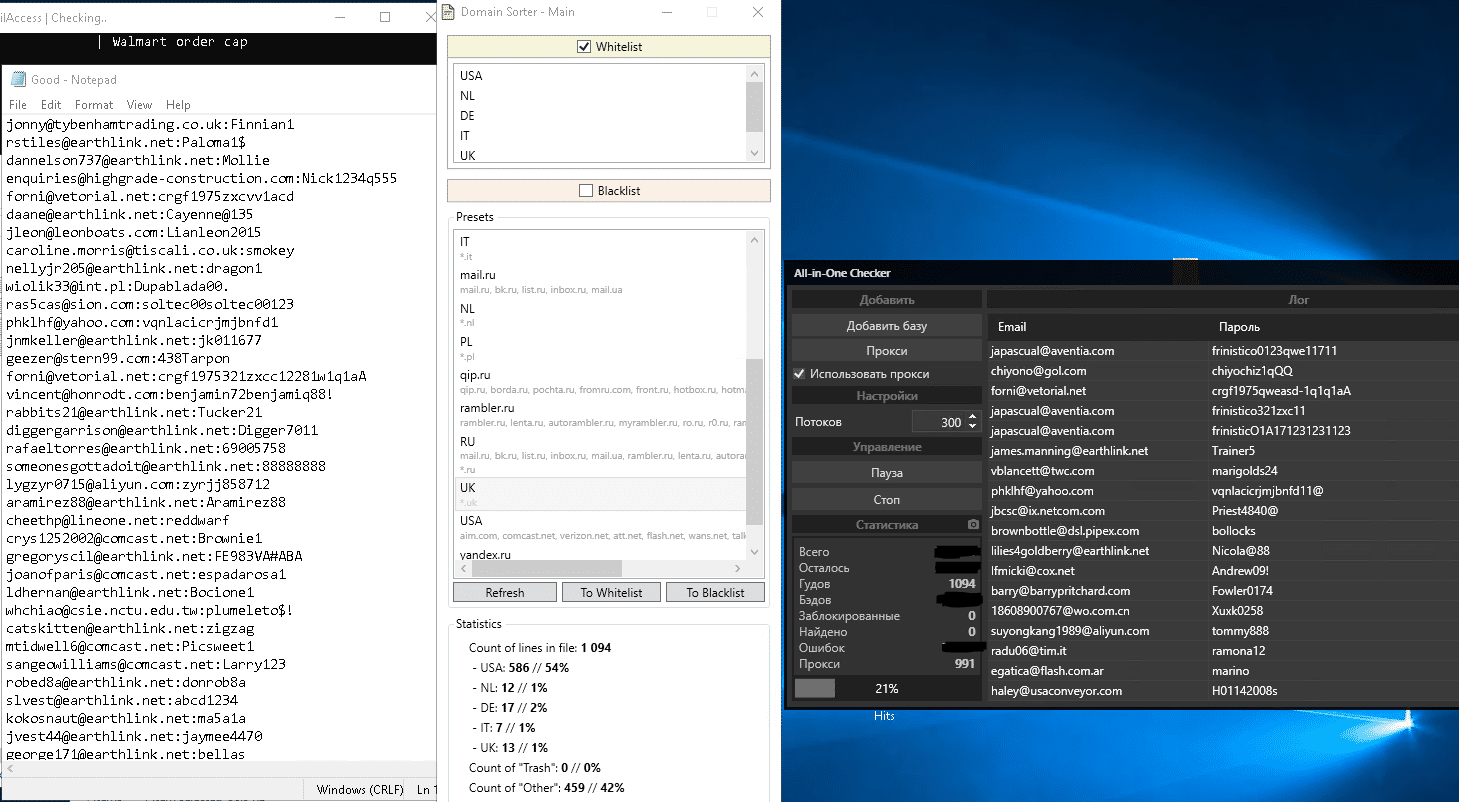
Task: Click the Notepad icon in the Good title bar
Action: (17, 80)
